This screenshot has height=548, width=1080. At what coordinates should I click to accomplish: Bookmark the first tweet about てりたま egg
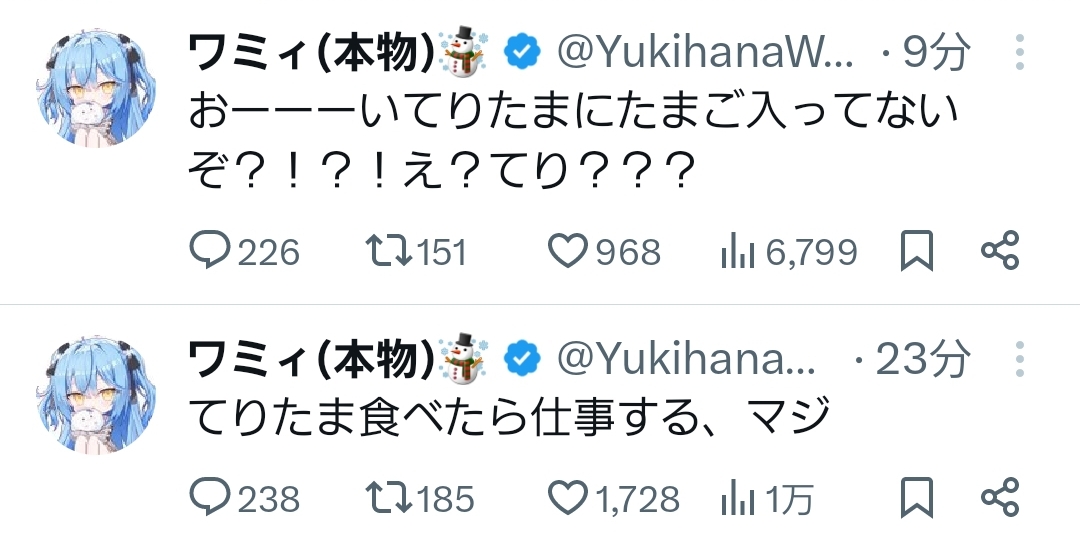916,250
